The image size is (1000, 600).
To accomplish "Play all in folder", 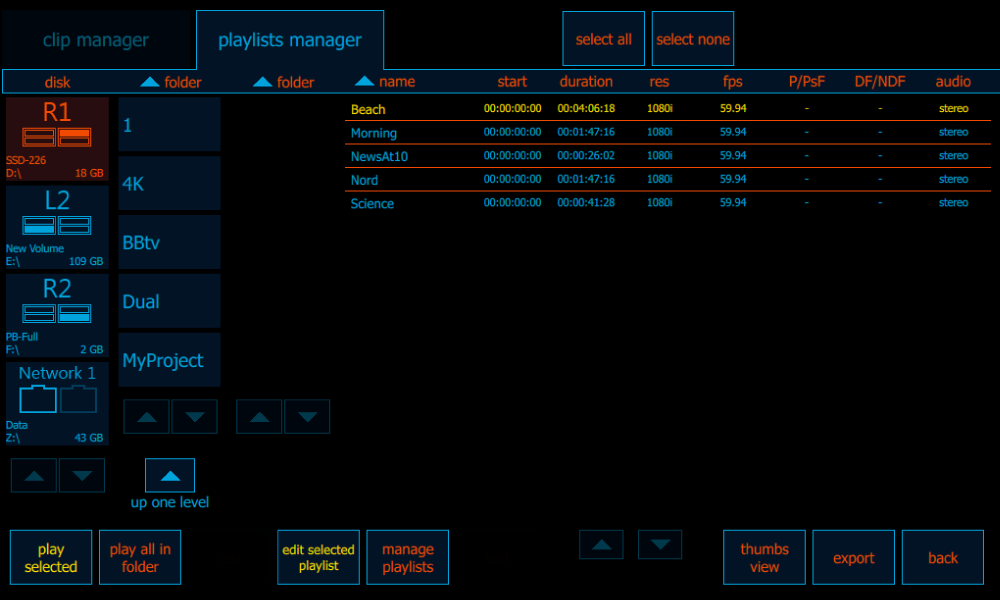I will click(140, 557).
